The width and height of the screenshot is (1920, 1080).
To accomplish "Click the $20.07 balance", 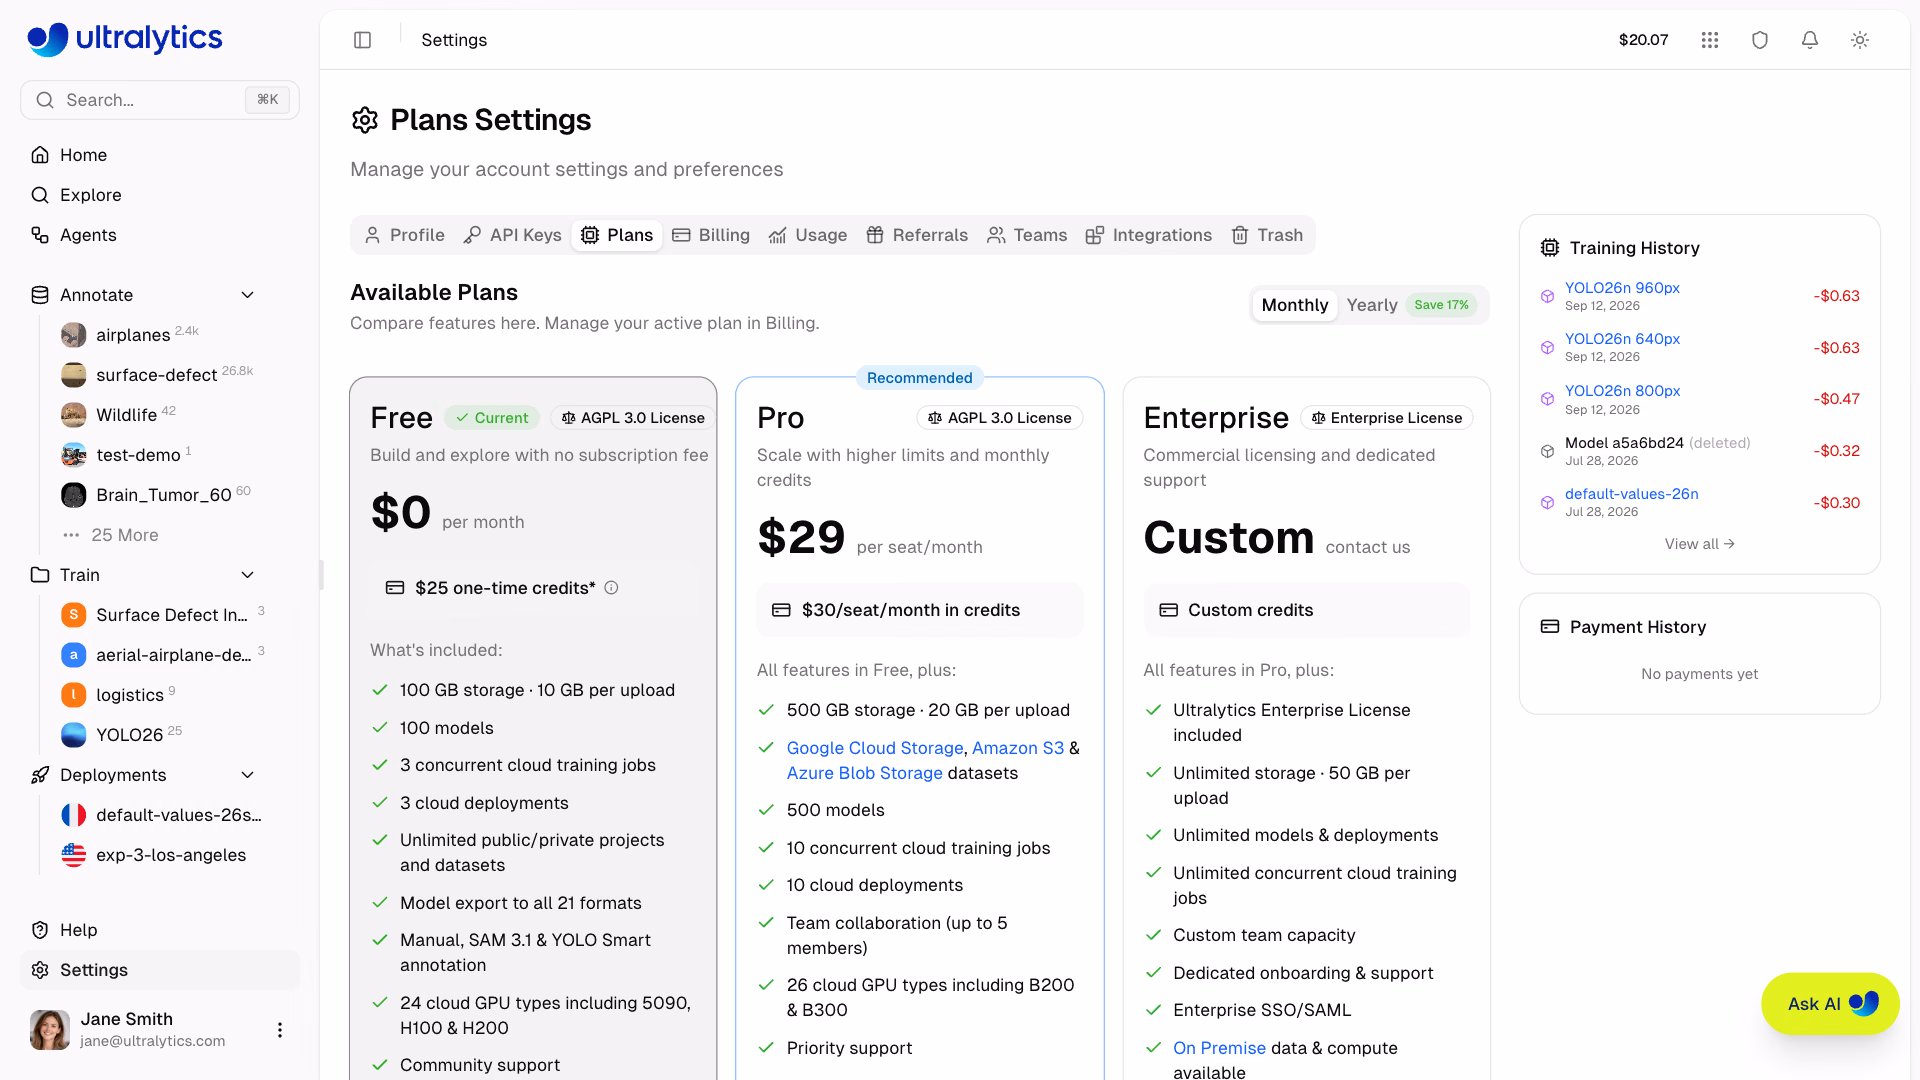I will tap(1644, 40).
